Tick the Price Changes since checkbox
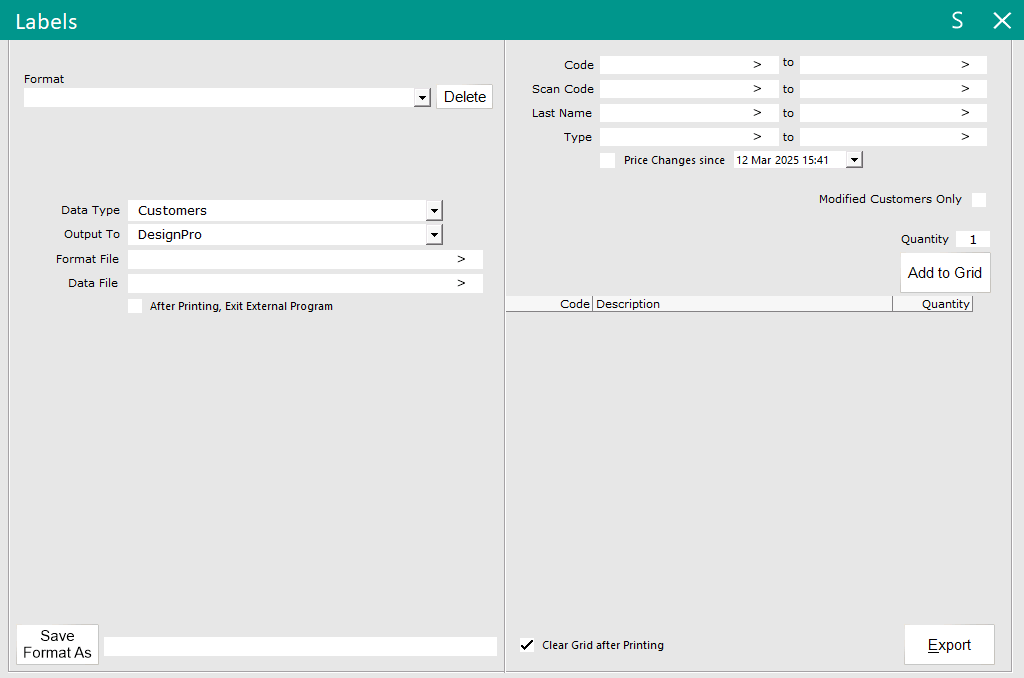1024x678 pixels. point(607,160)
